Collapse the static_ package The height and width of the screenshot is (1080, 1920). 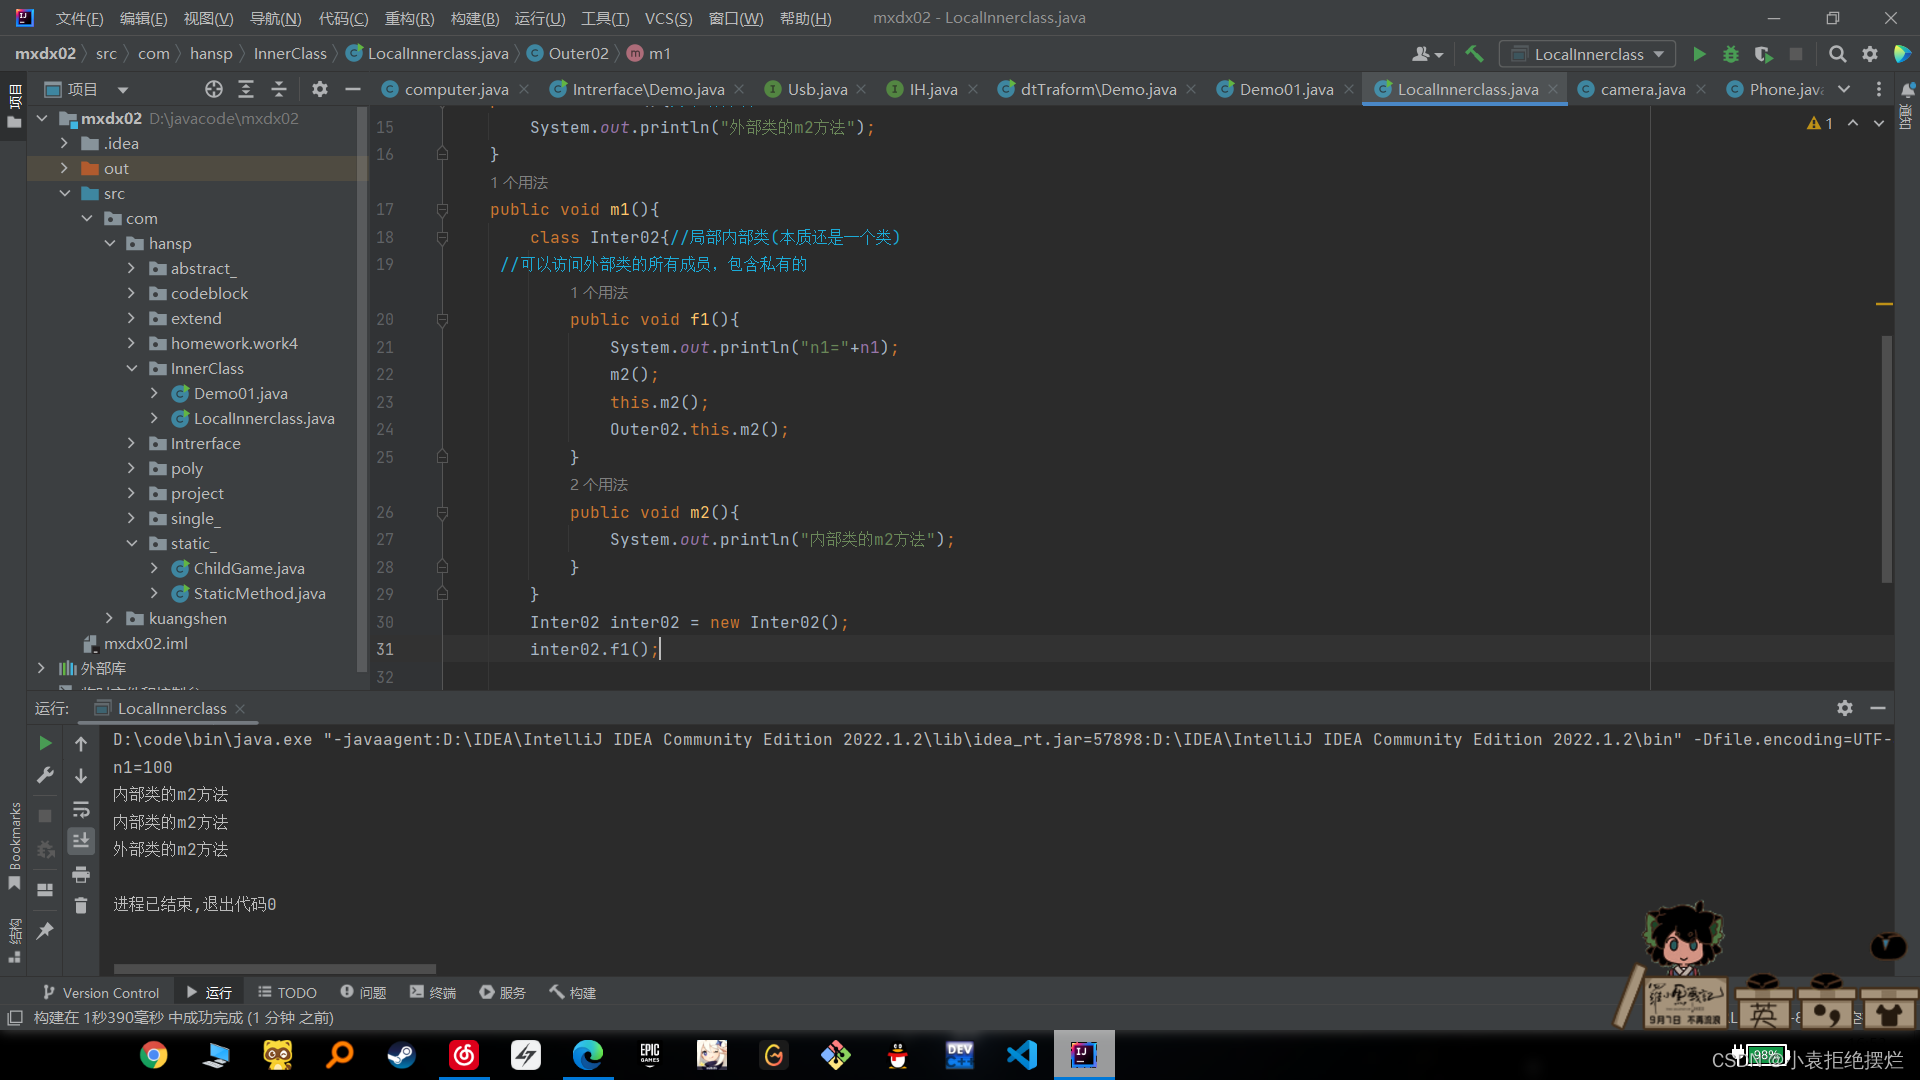[131, 543]
